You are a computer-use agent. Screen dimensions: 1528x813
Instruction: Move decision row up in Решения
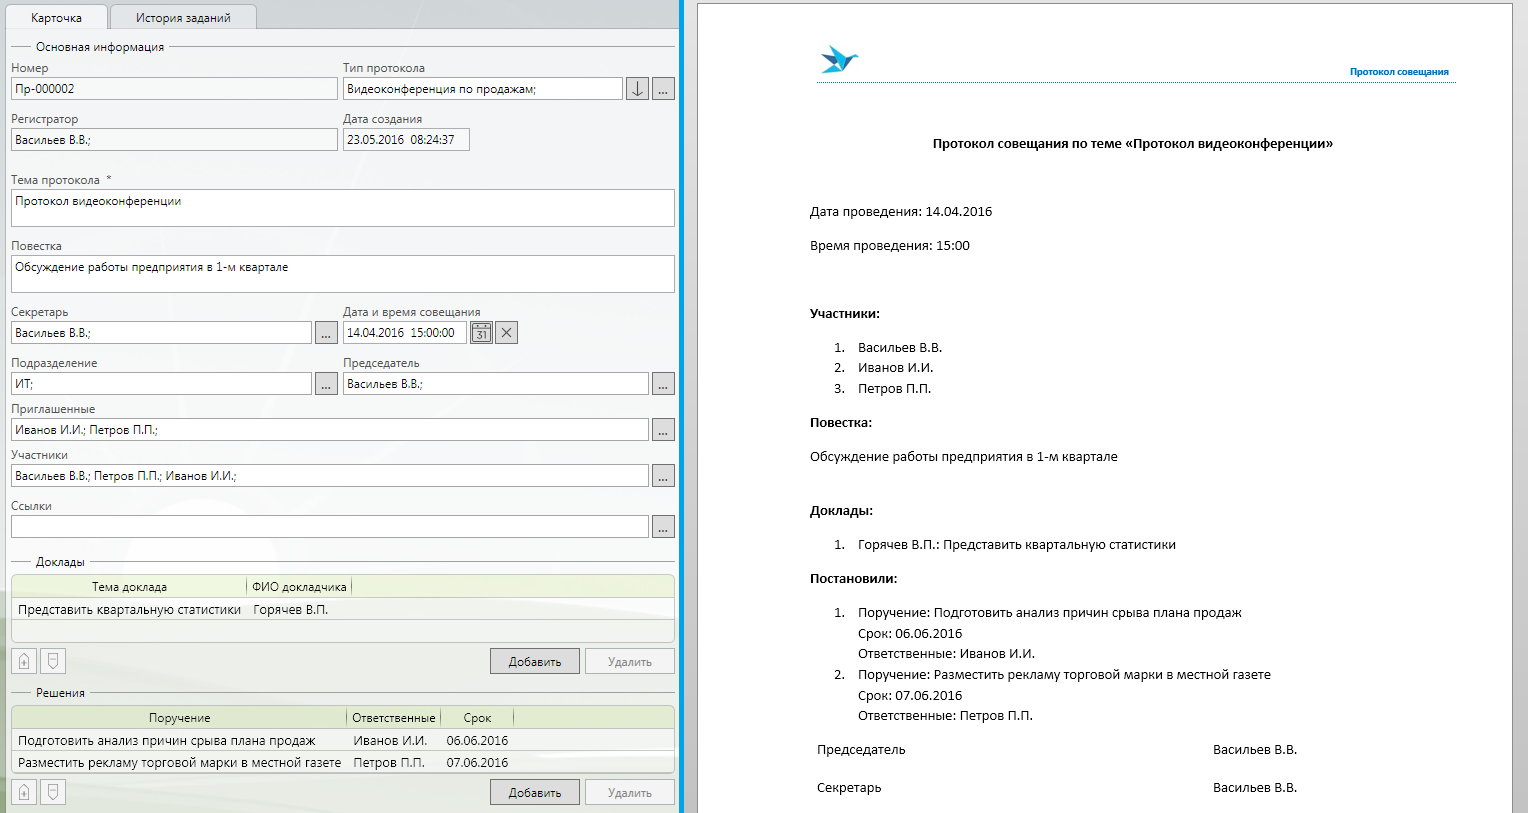24,792
